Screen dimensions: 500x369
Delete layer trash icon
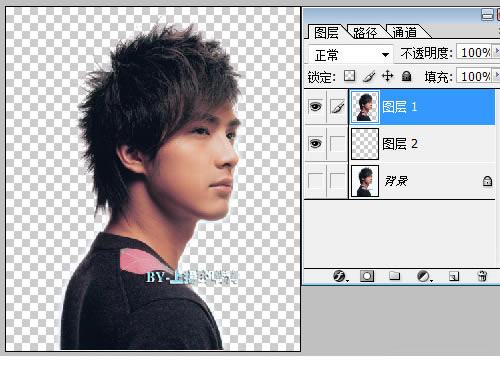click(x=482, y=276)
